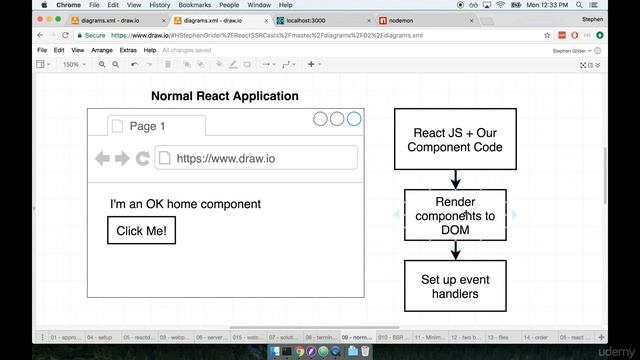The height and width of the screenshot is (360, 640).
Task: Click the globe language icon beside the account name
Action: [x=598, y=51]
